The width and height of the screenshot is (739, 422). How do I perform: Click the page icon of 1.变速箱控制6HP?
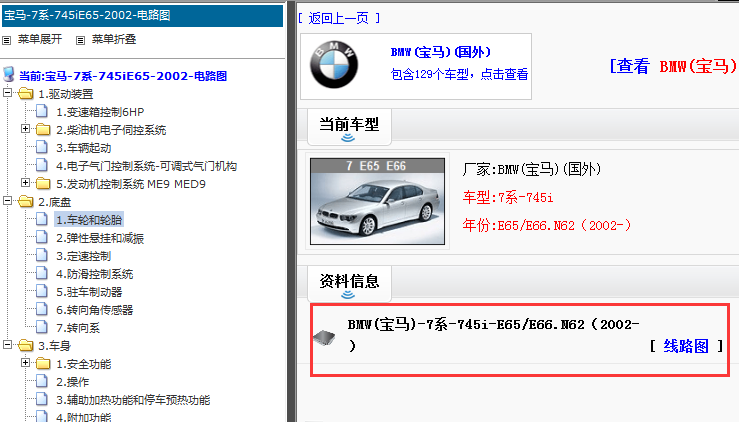pyautogui.click(x=42, y=111)
